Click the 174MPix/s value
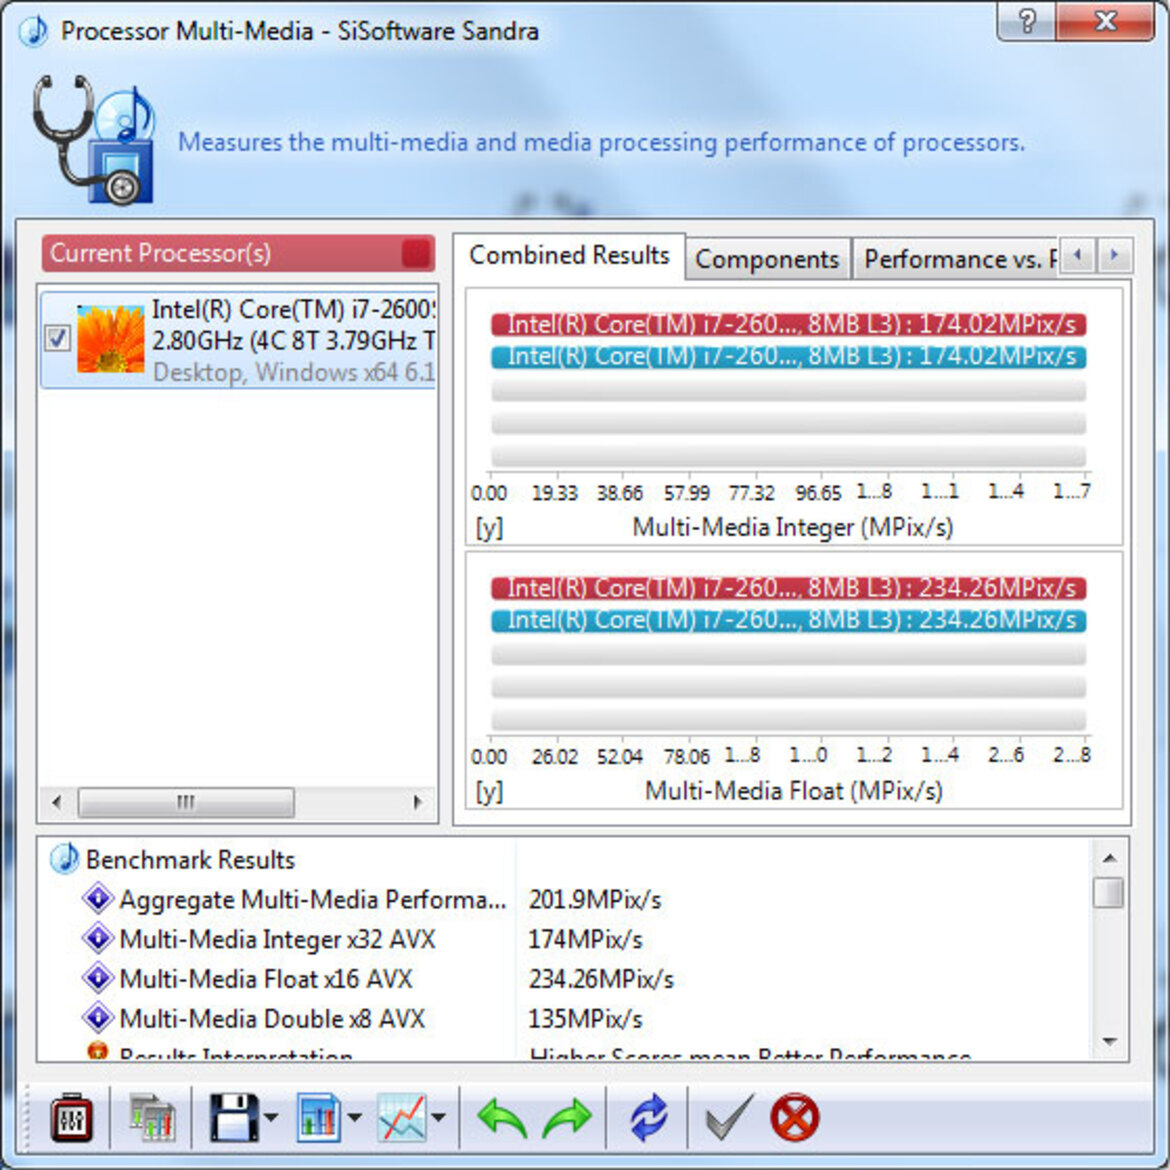The width and height of the screenshot is (1170, 1170). 585,939
